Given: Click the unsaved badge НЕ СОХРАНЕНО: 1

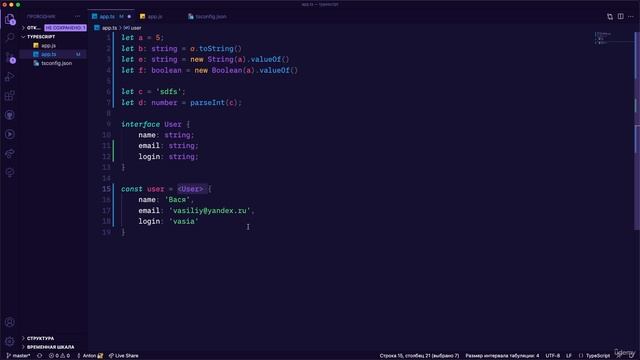Looking at the screenshot, I should tap(65, 28).
